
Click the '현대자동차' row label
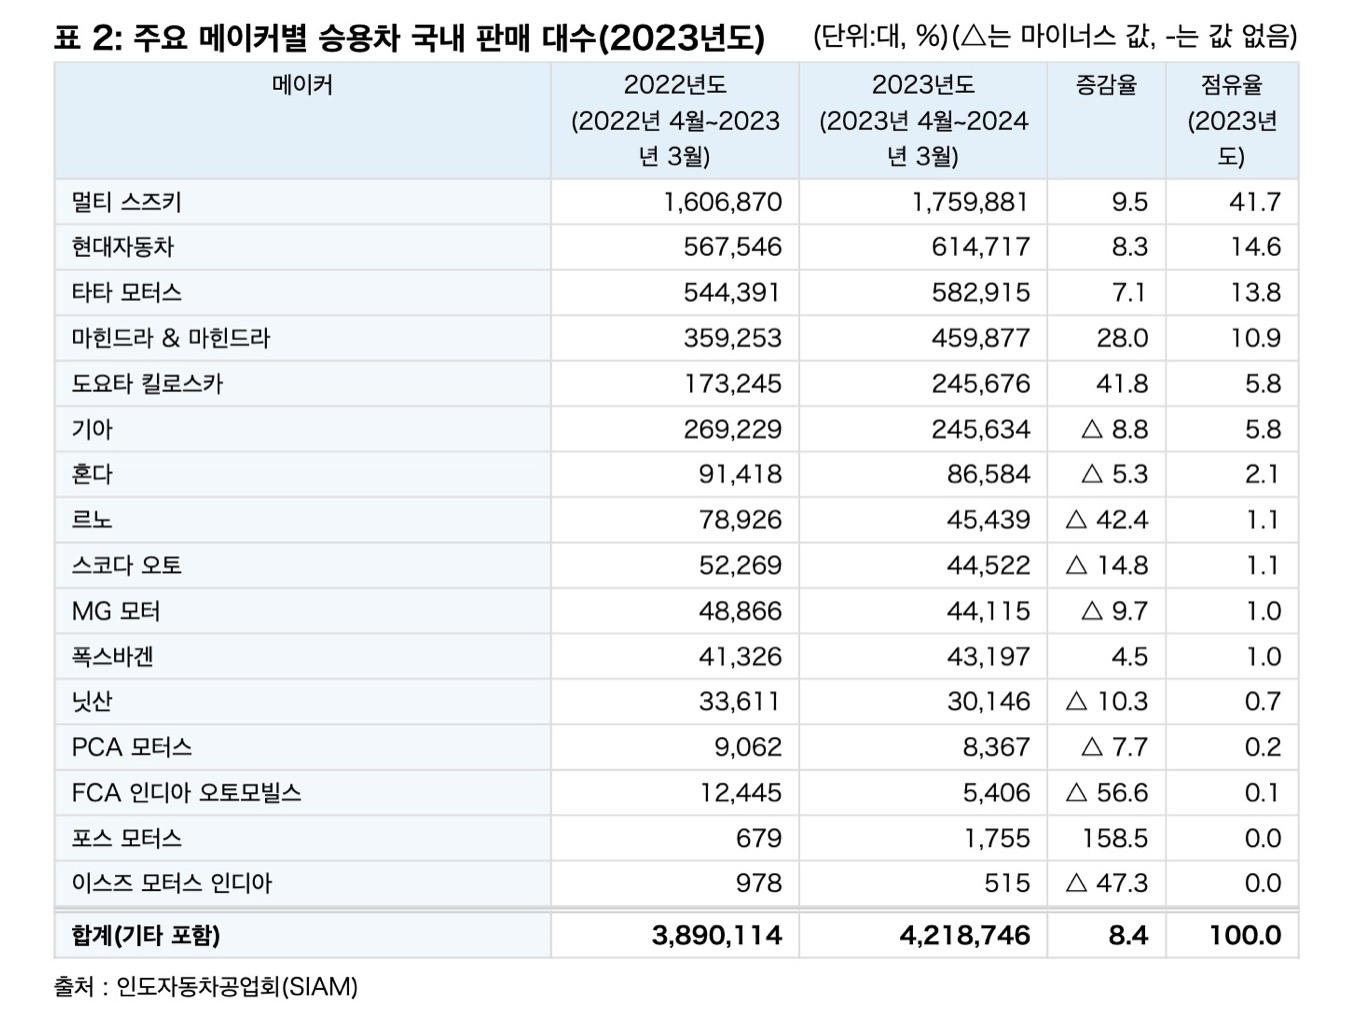coord(123,247)
